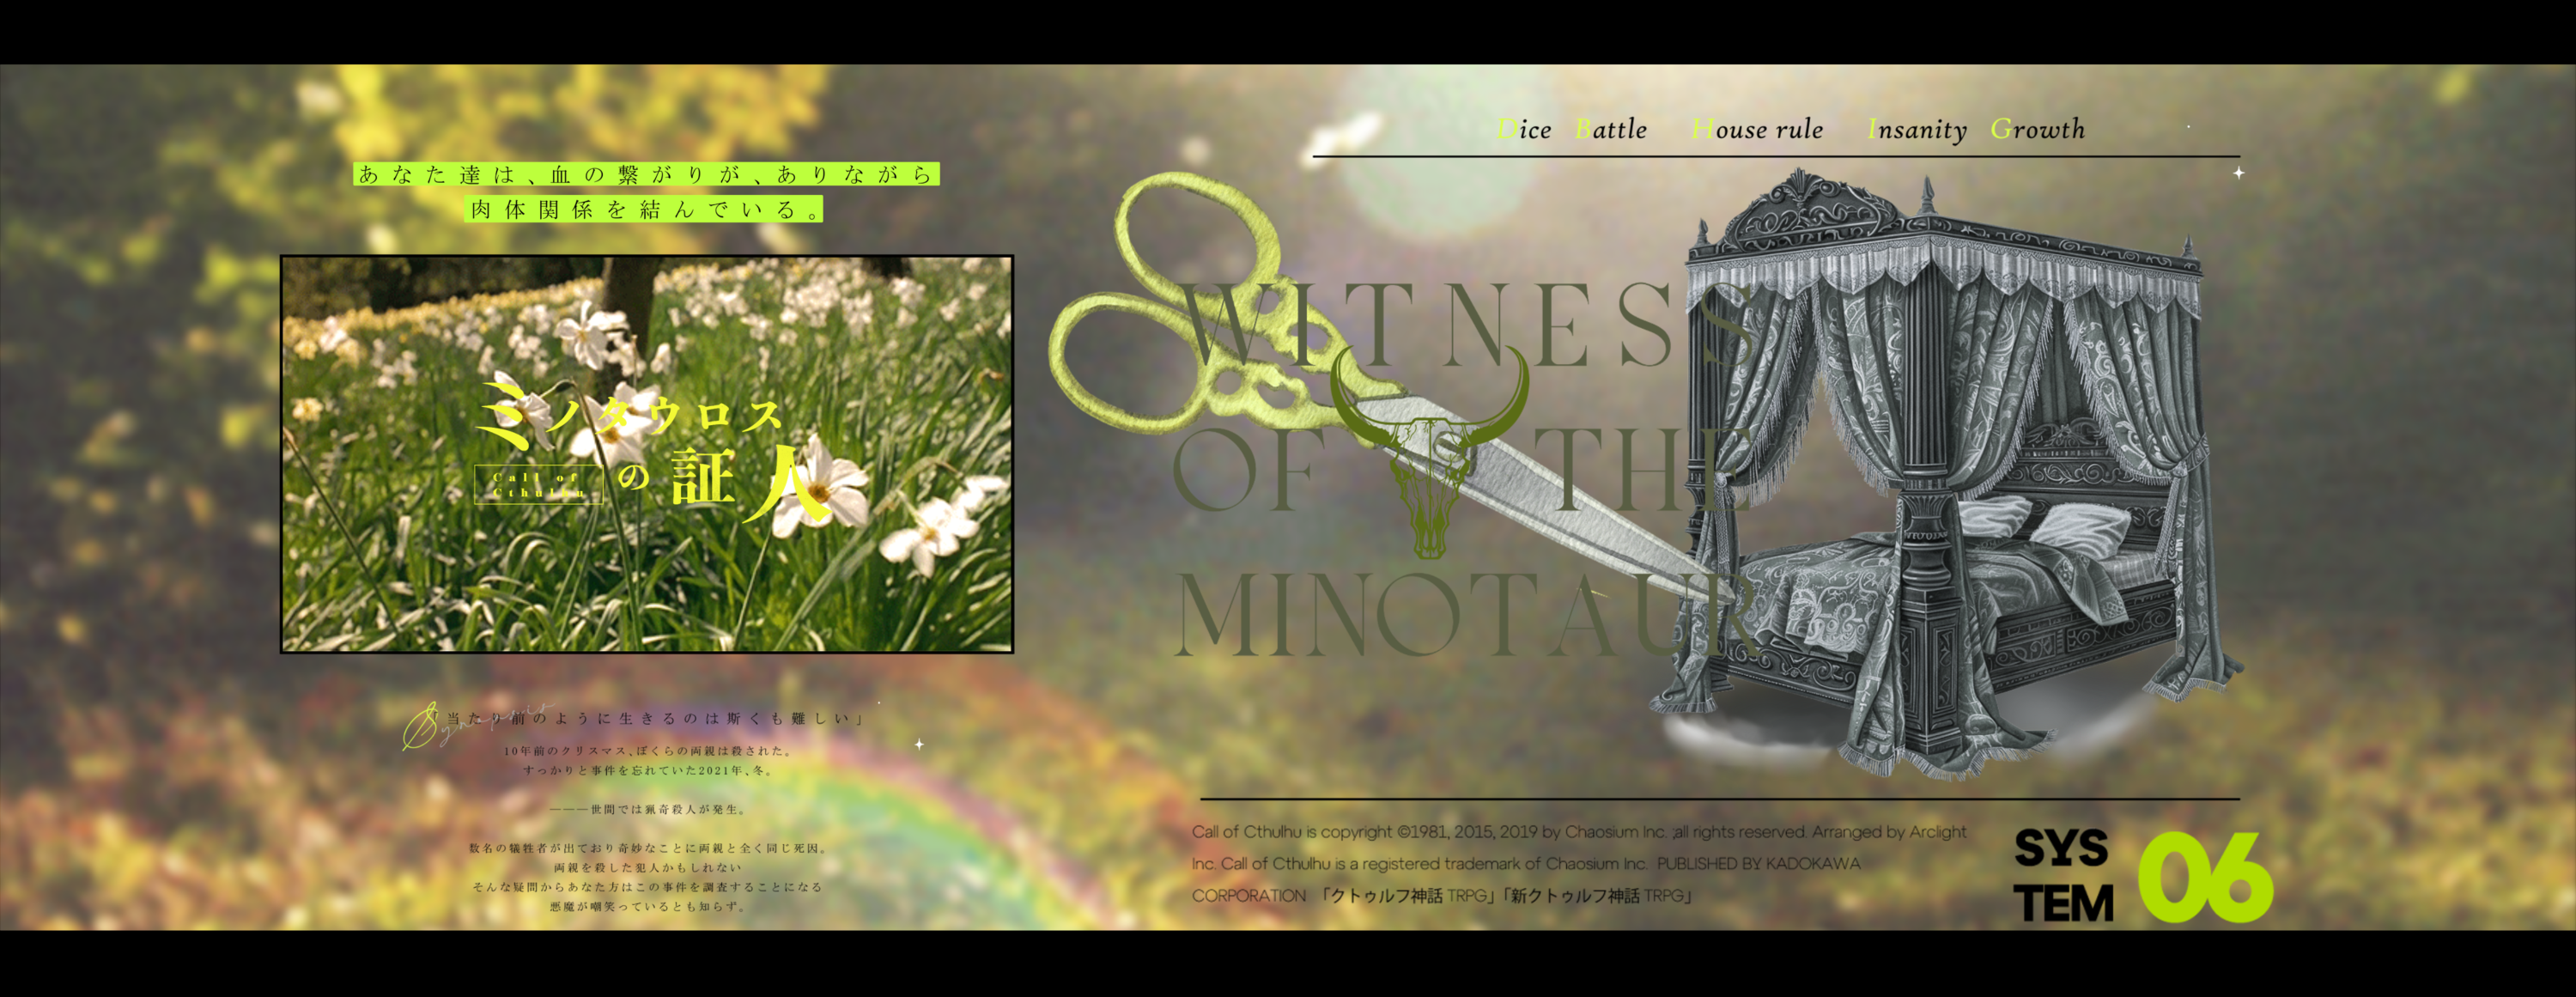Image resolution: width=2576 pixels, height=997 pixels.
Task: Open the Dice tab
Action: [1524, 130]
